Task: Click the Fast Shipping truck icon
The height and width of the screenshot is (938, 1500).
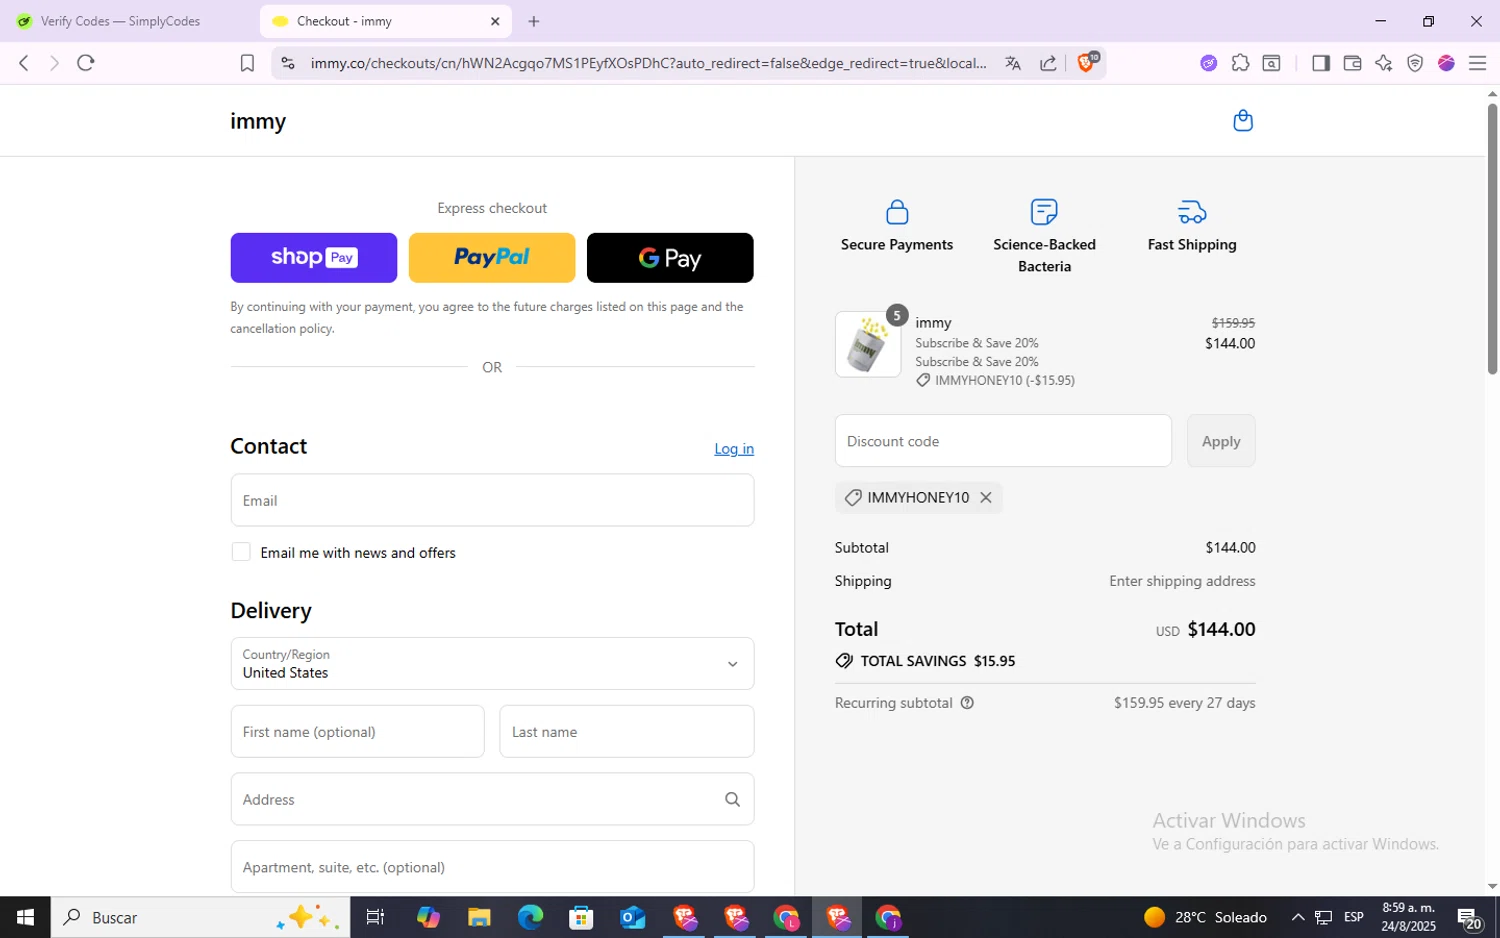Action: coord(1192,212)
